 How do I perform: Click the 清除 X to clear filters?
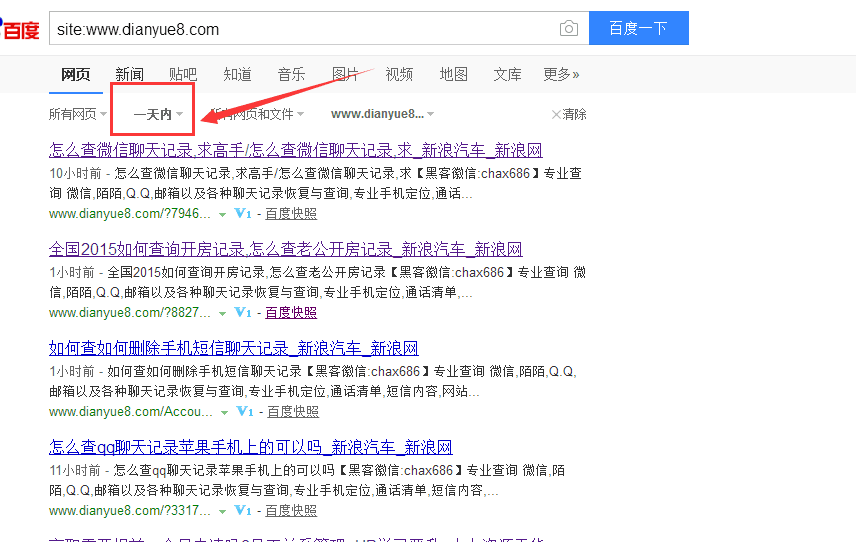(557, 115)
